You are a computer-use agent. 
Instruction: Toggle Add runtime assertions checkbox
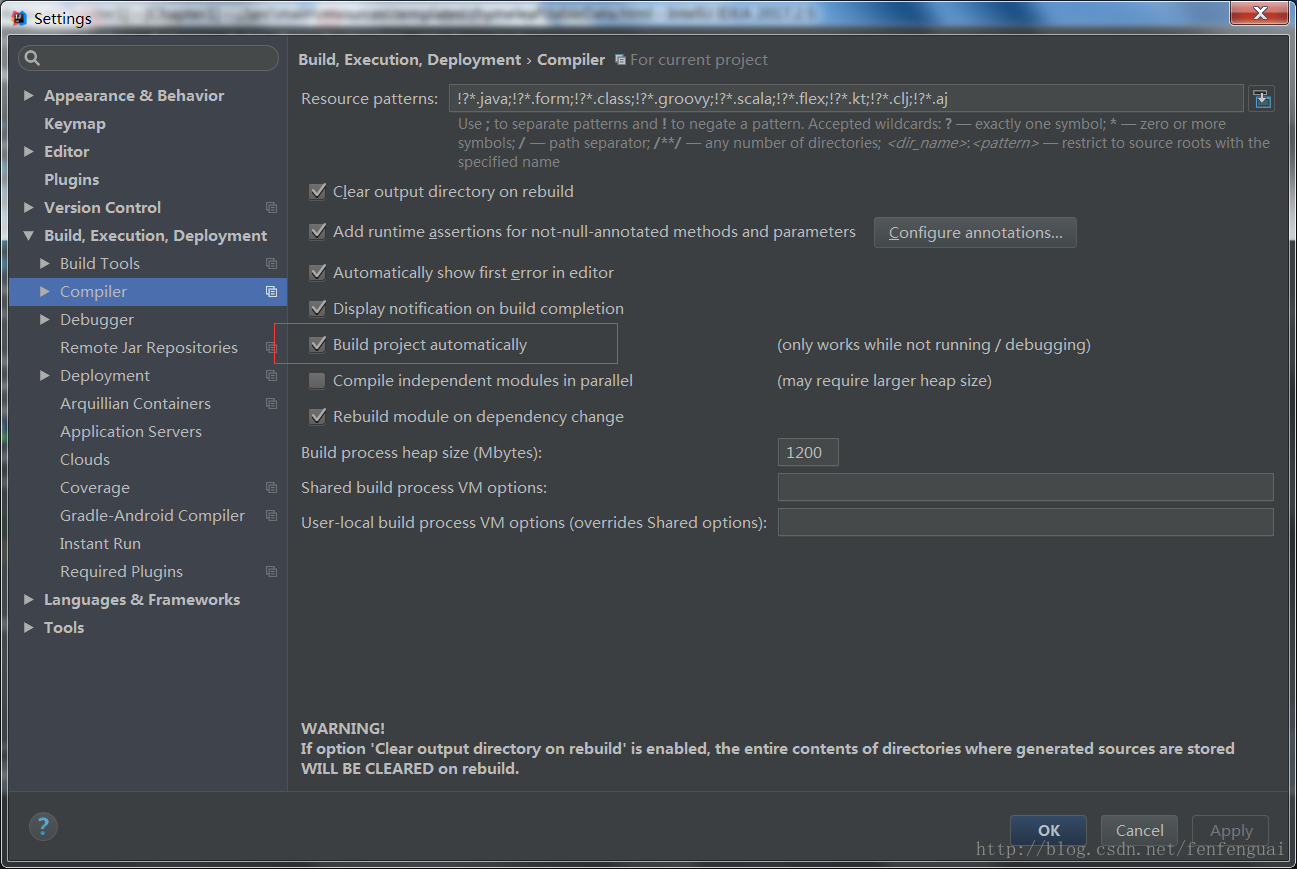point(317,231)
